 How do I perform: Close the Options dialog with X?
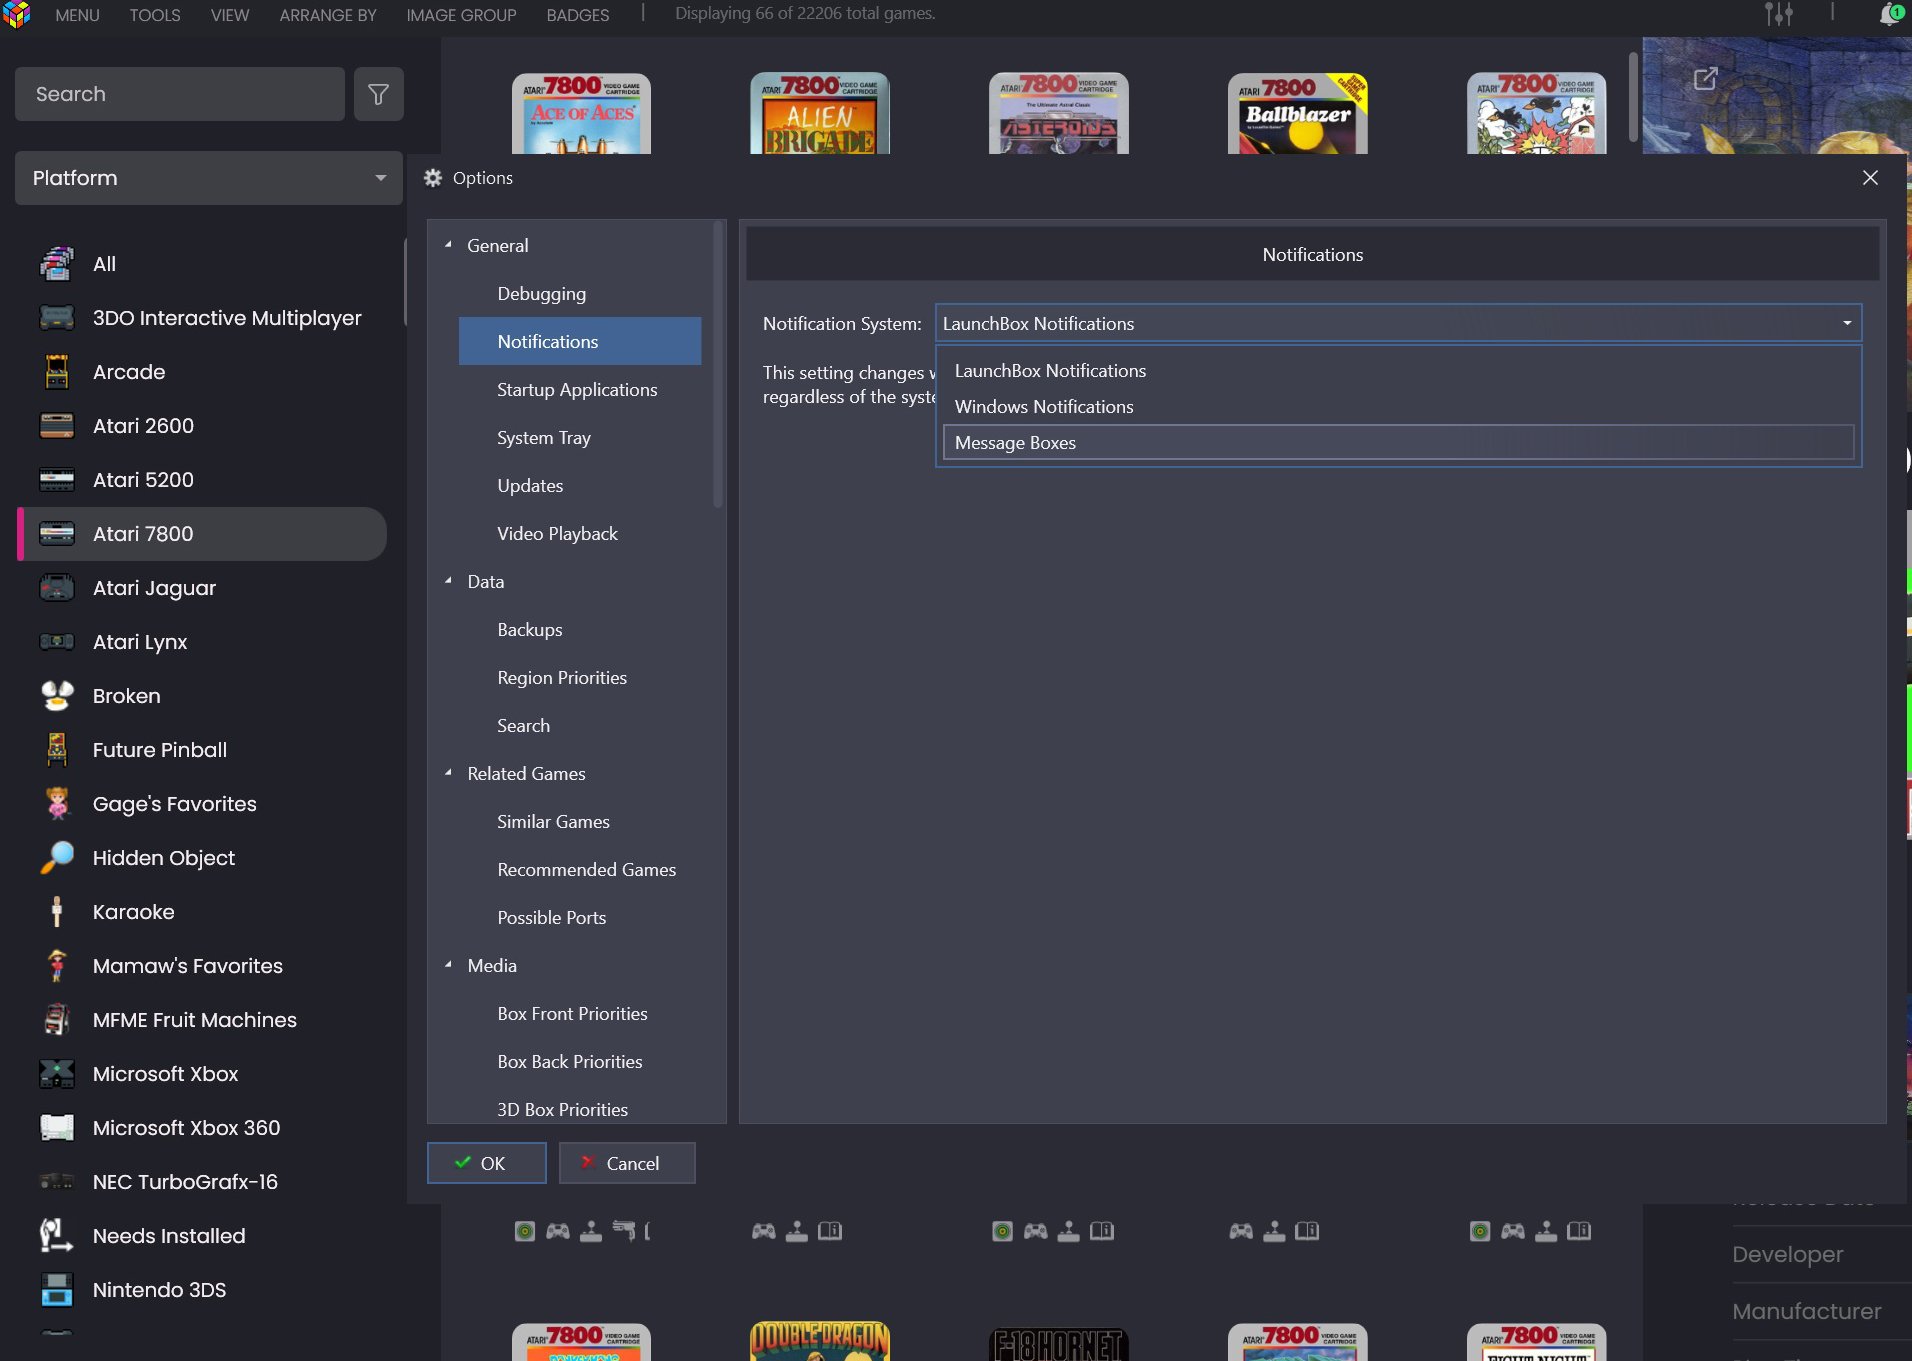coord(1870,178)
